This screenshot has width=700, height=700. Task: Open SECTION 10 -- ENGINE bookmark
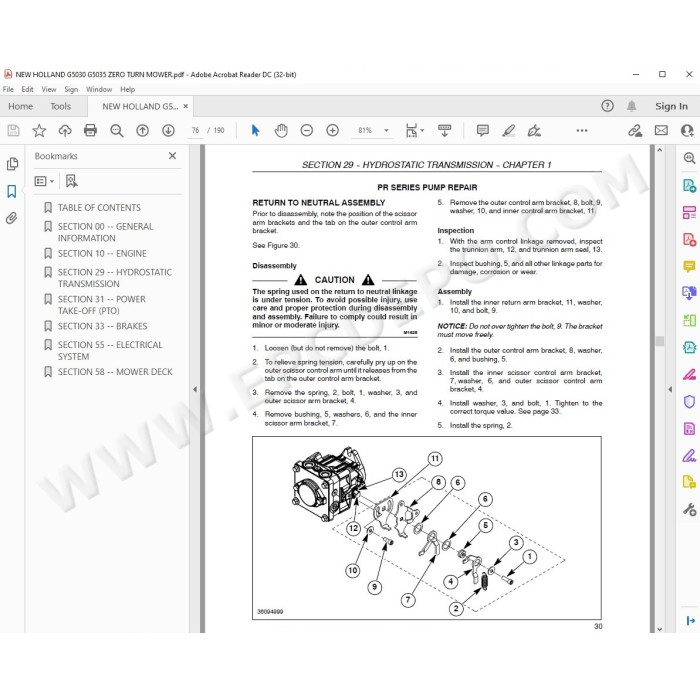(x=102, y=254)
